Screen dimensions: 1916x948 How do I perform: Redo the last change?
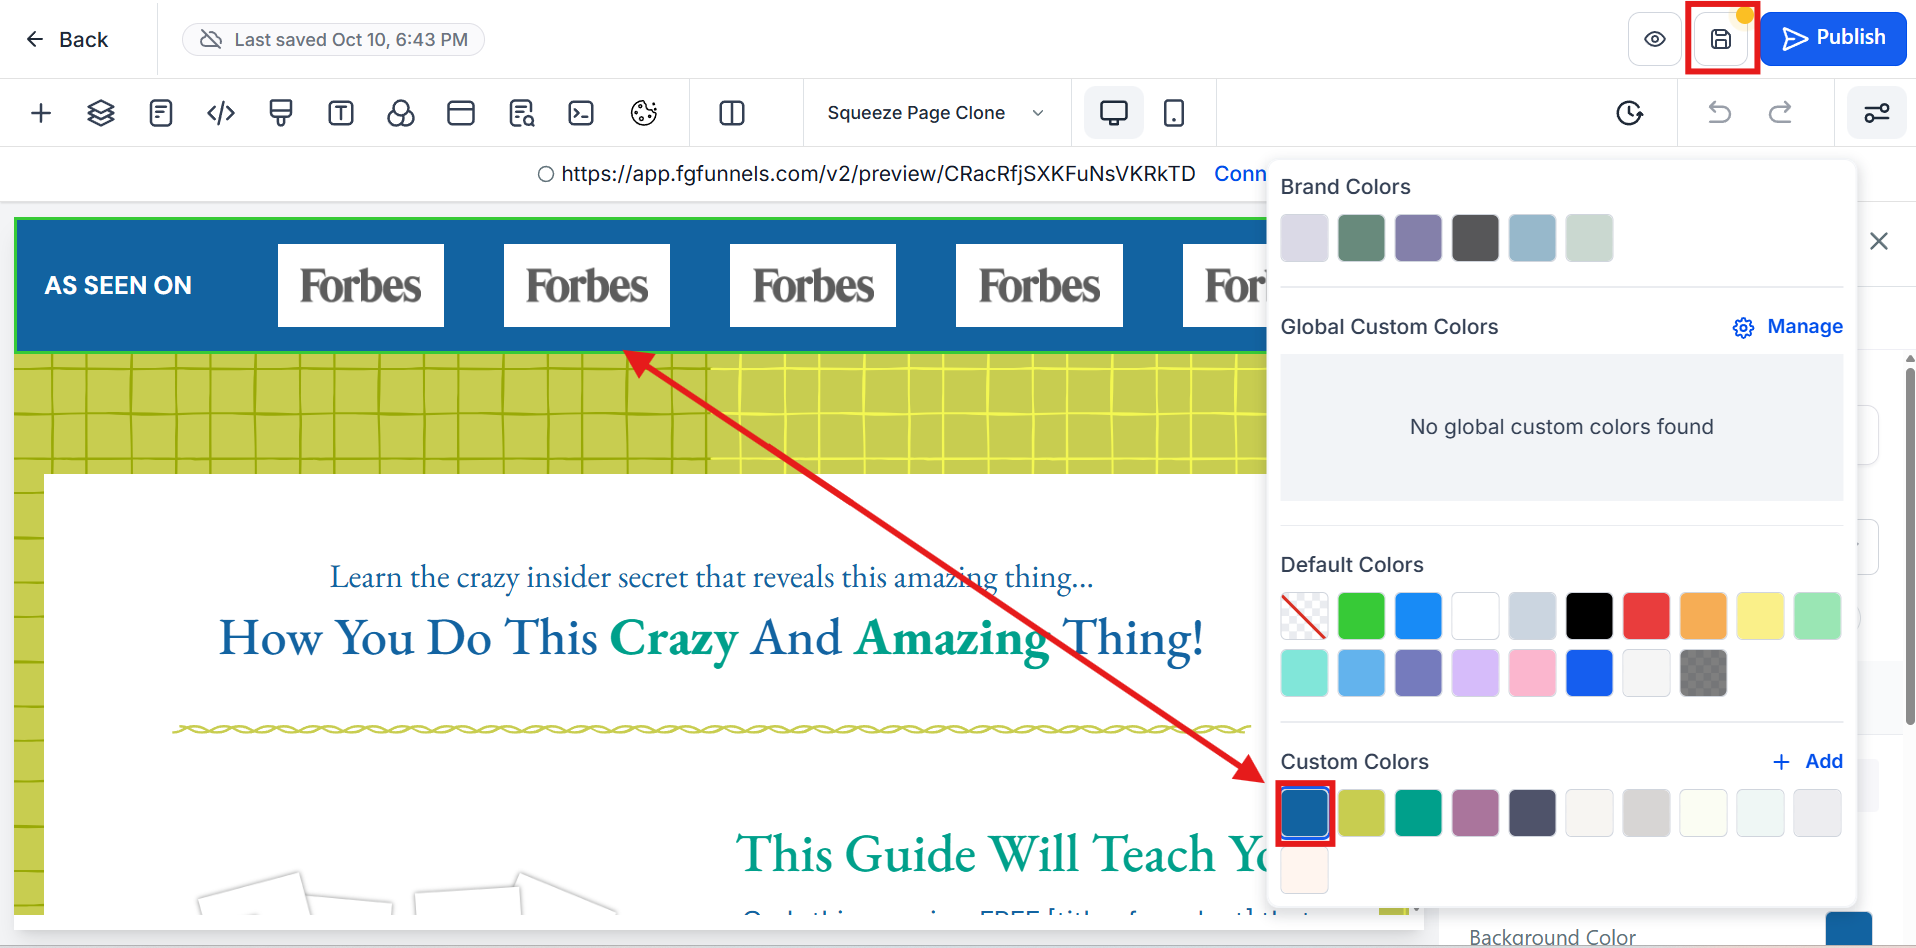[1780, 113]
